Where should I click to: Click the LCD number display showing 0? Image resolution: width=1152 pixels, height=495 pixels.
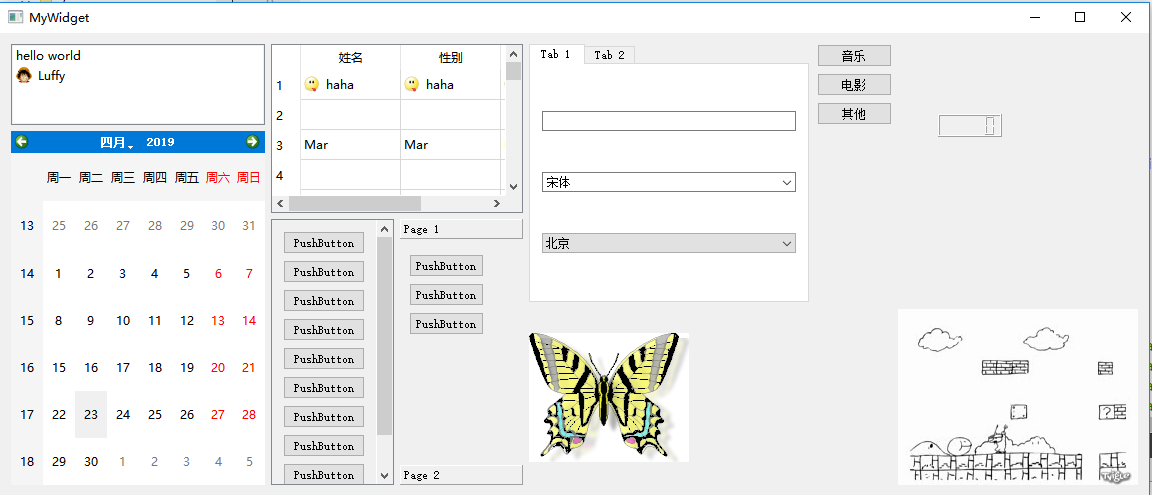tap(970, 126)
